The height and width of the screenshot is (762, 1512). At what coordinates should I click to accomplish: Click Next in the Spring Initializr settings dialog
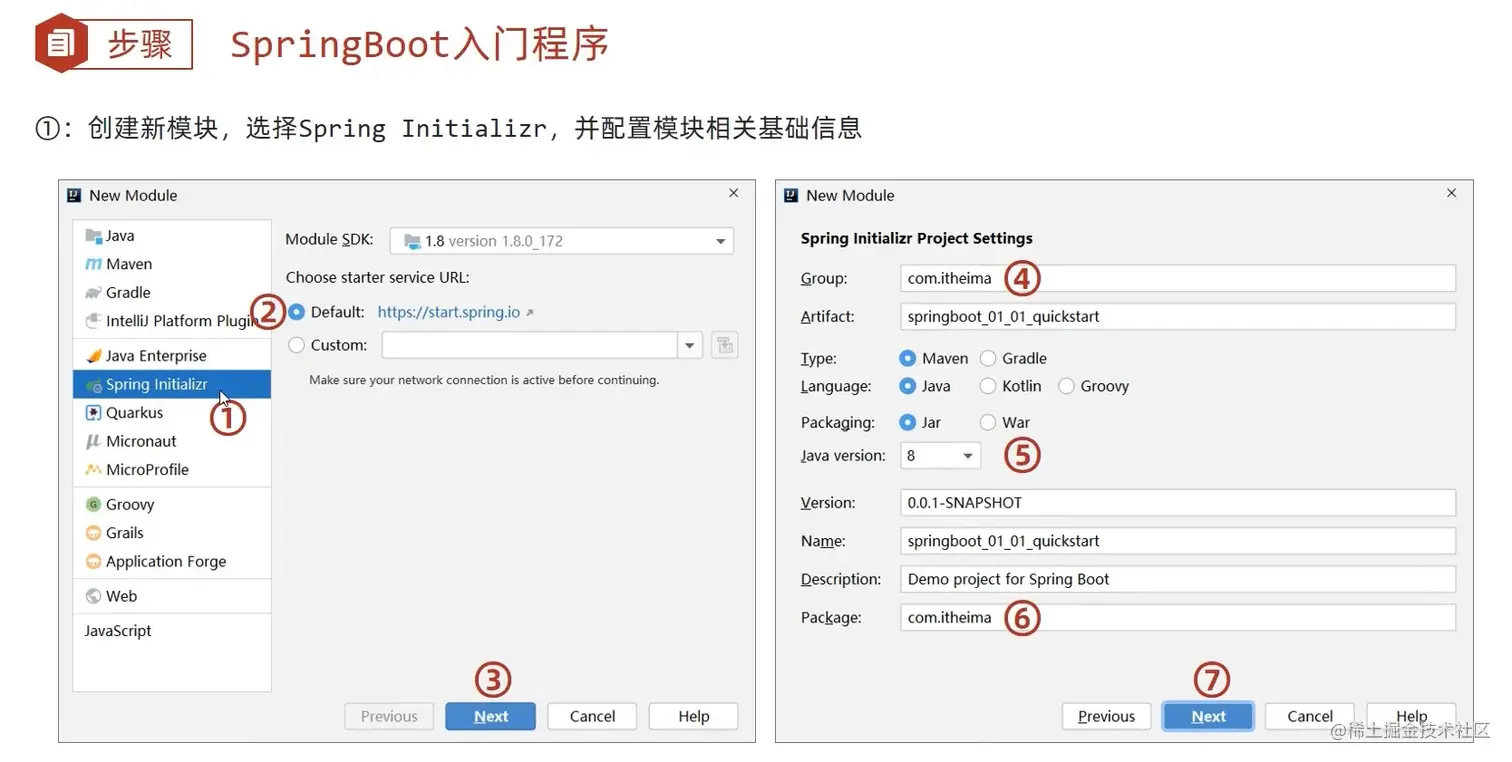click(x=1208, y=716)
